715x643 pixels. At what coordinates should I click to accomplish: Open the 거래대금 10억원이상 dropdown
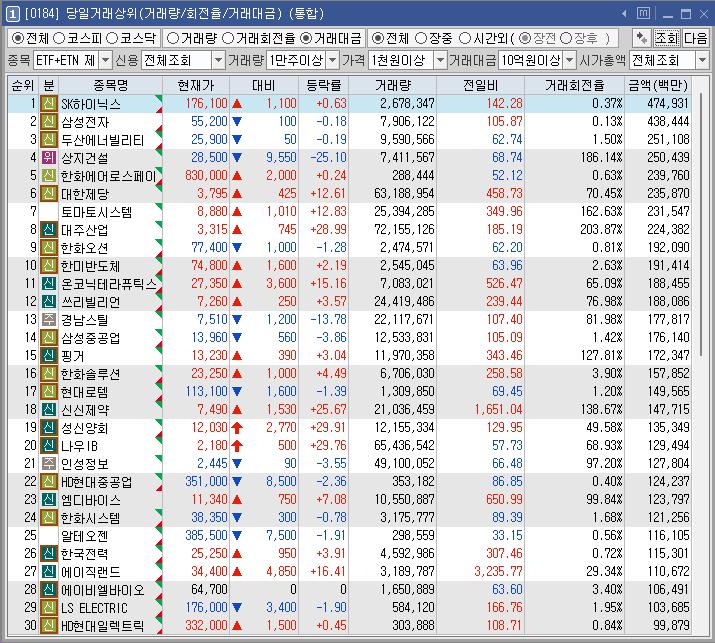point(570,60)
